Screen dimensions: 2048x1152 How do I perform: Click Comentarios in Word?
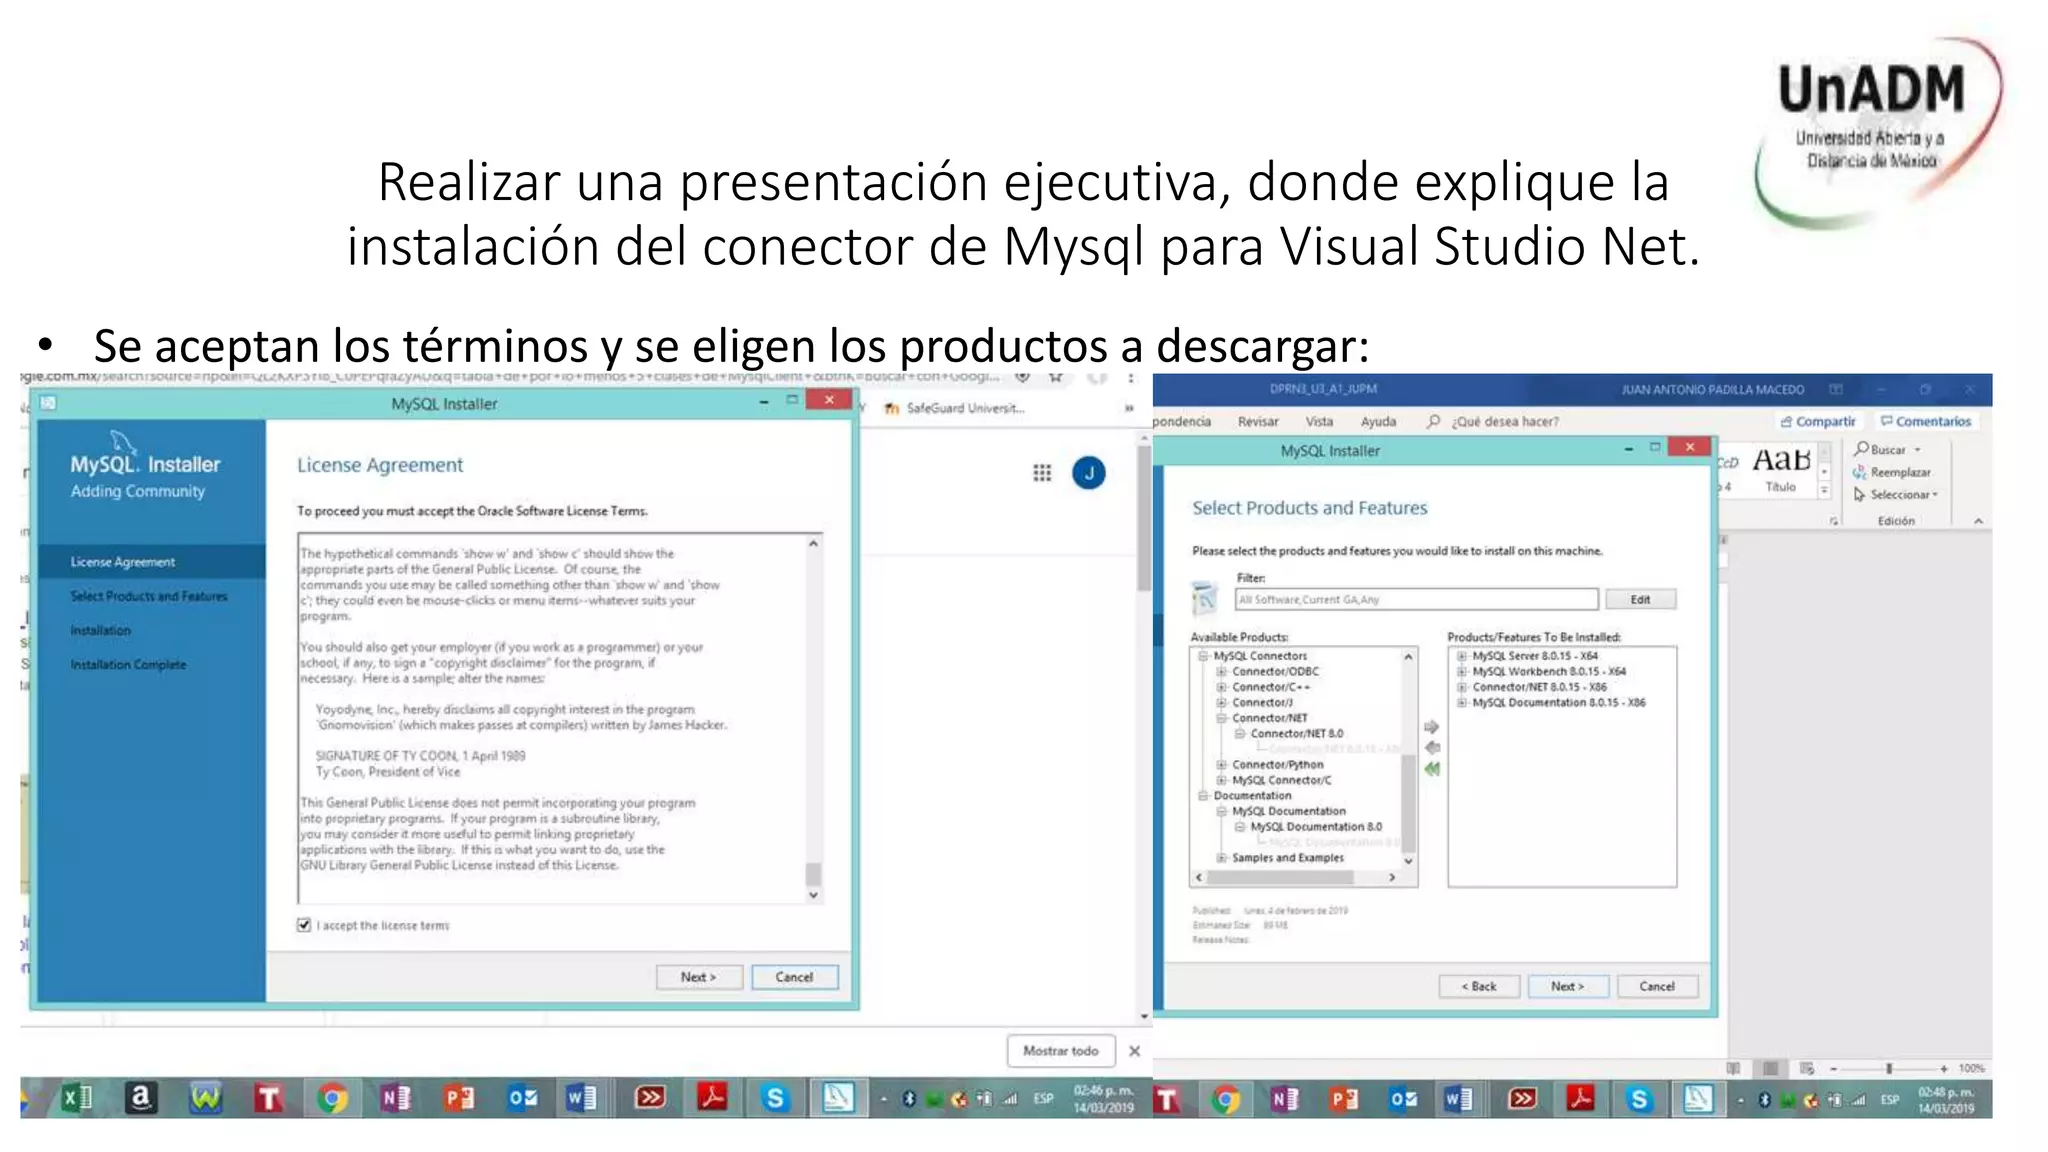coord(1926,422)
